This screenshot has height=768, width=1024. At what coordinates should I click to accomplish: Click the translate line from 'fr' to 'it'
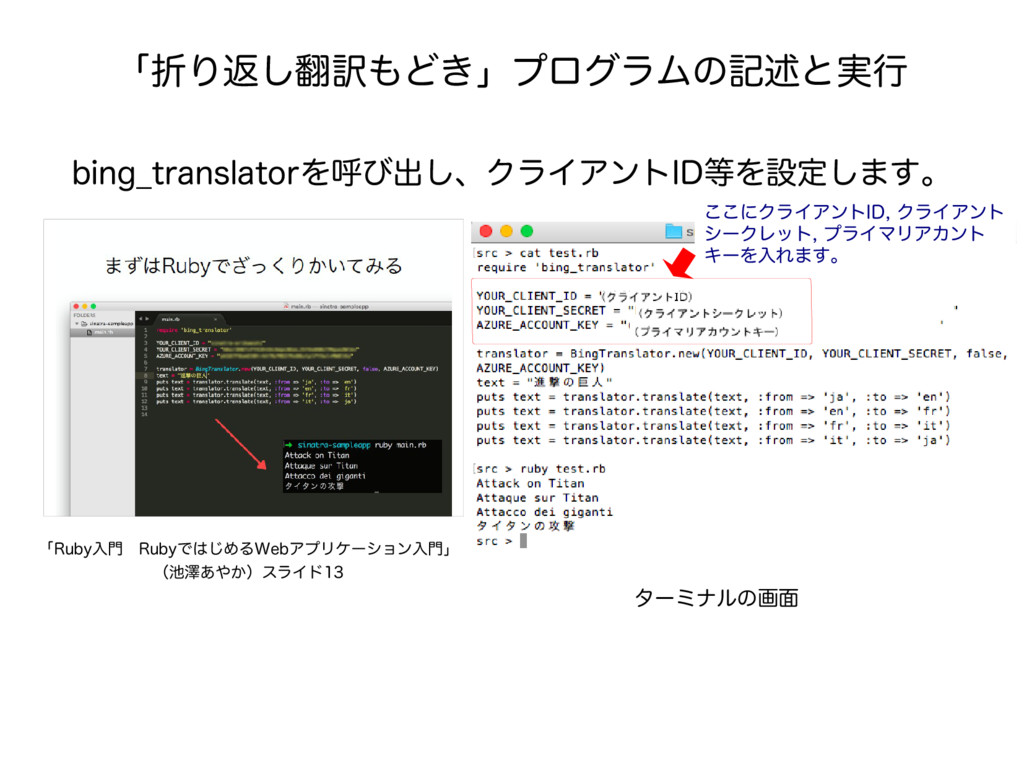click(x=713, y=426)
